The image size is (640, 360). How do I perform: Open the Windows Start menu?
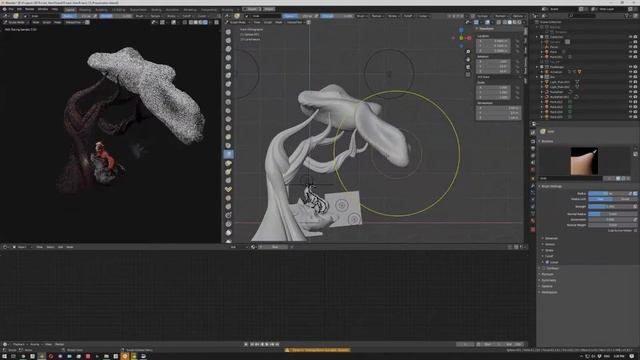(x=4, y=356)
